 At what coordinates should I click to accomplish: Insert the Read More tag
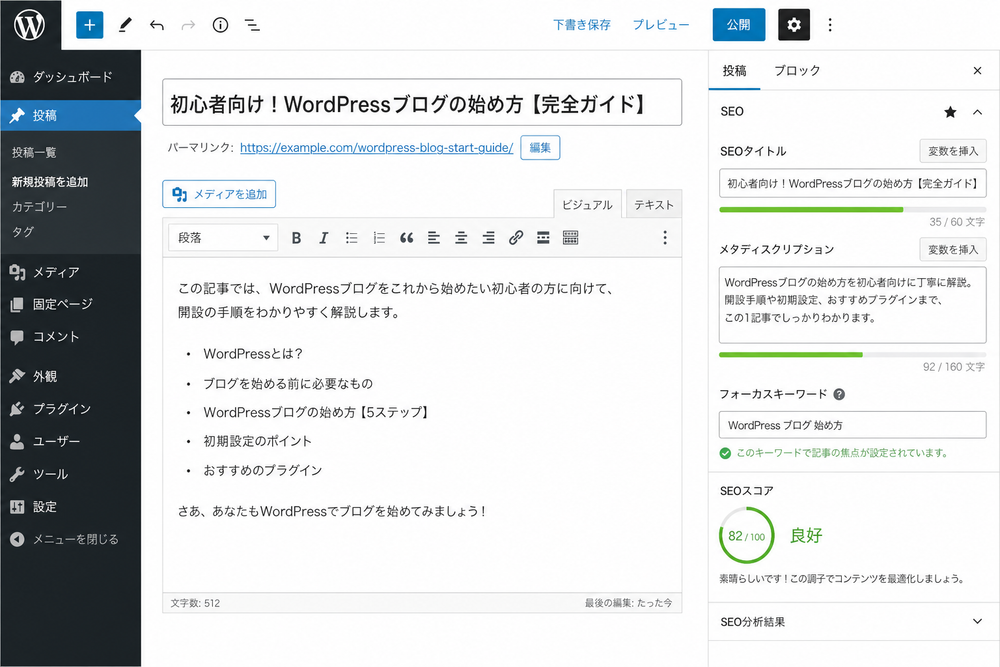[x=543, y=238]
